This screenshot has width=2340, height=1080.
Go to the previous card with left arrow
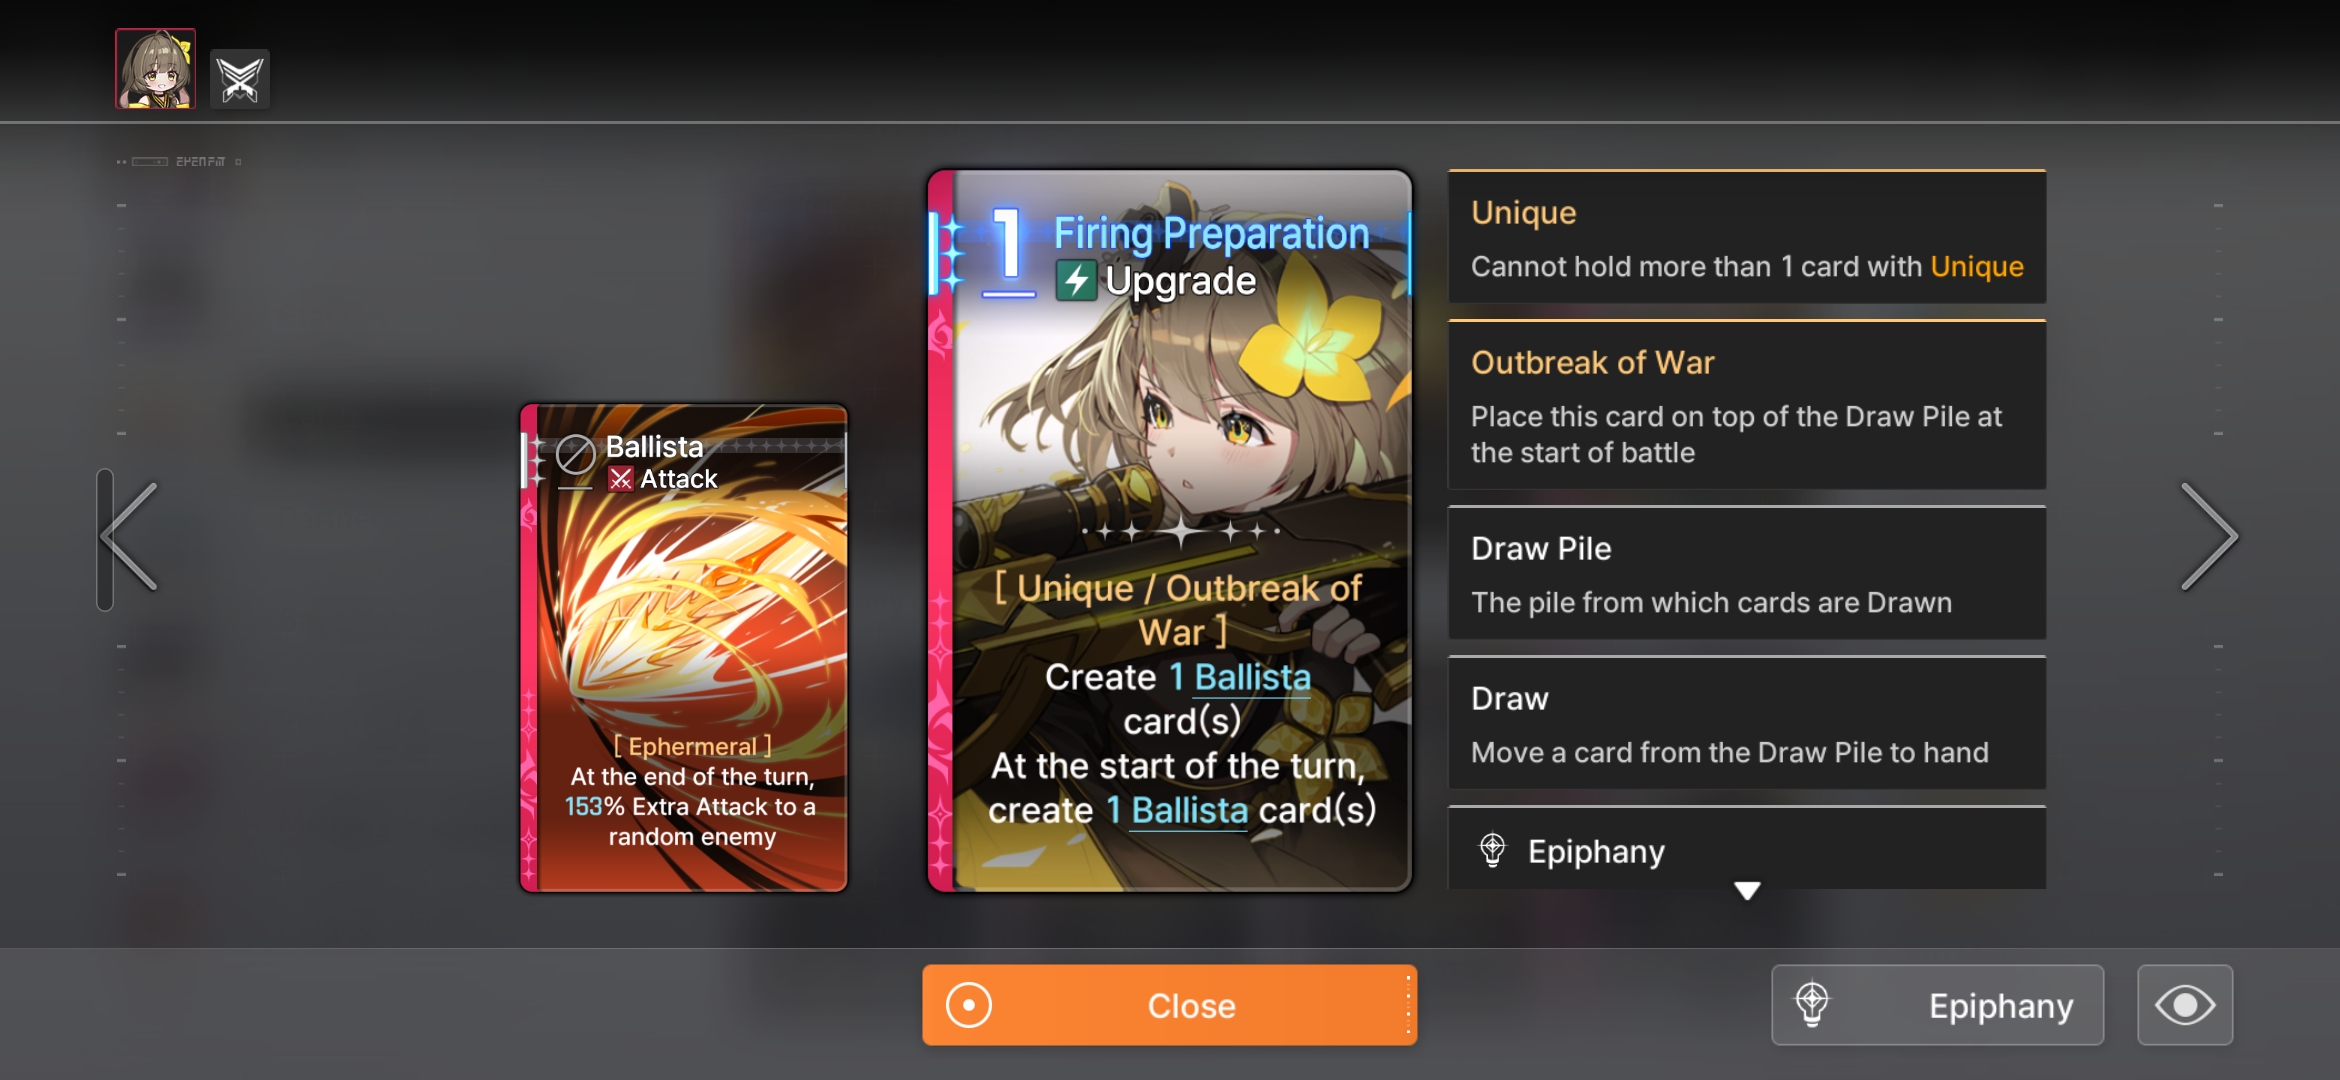(130, 537)
